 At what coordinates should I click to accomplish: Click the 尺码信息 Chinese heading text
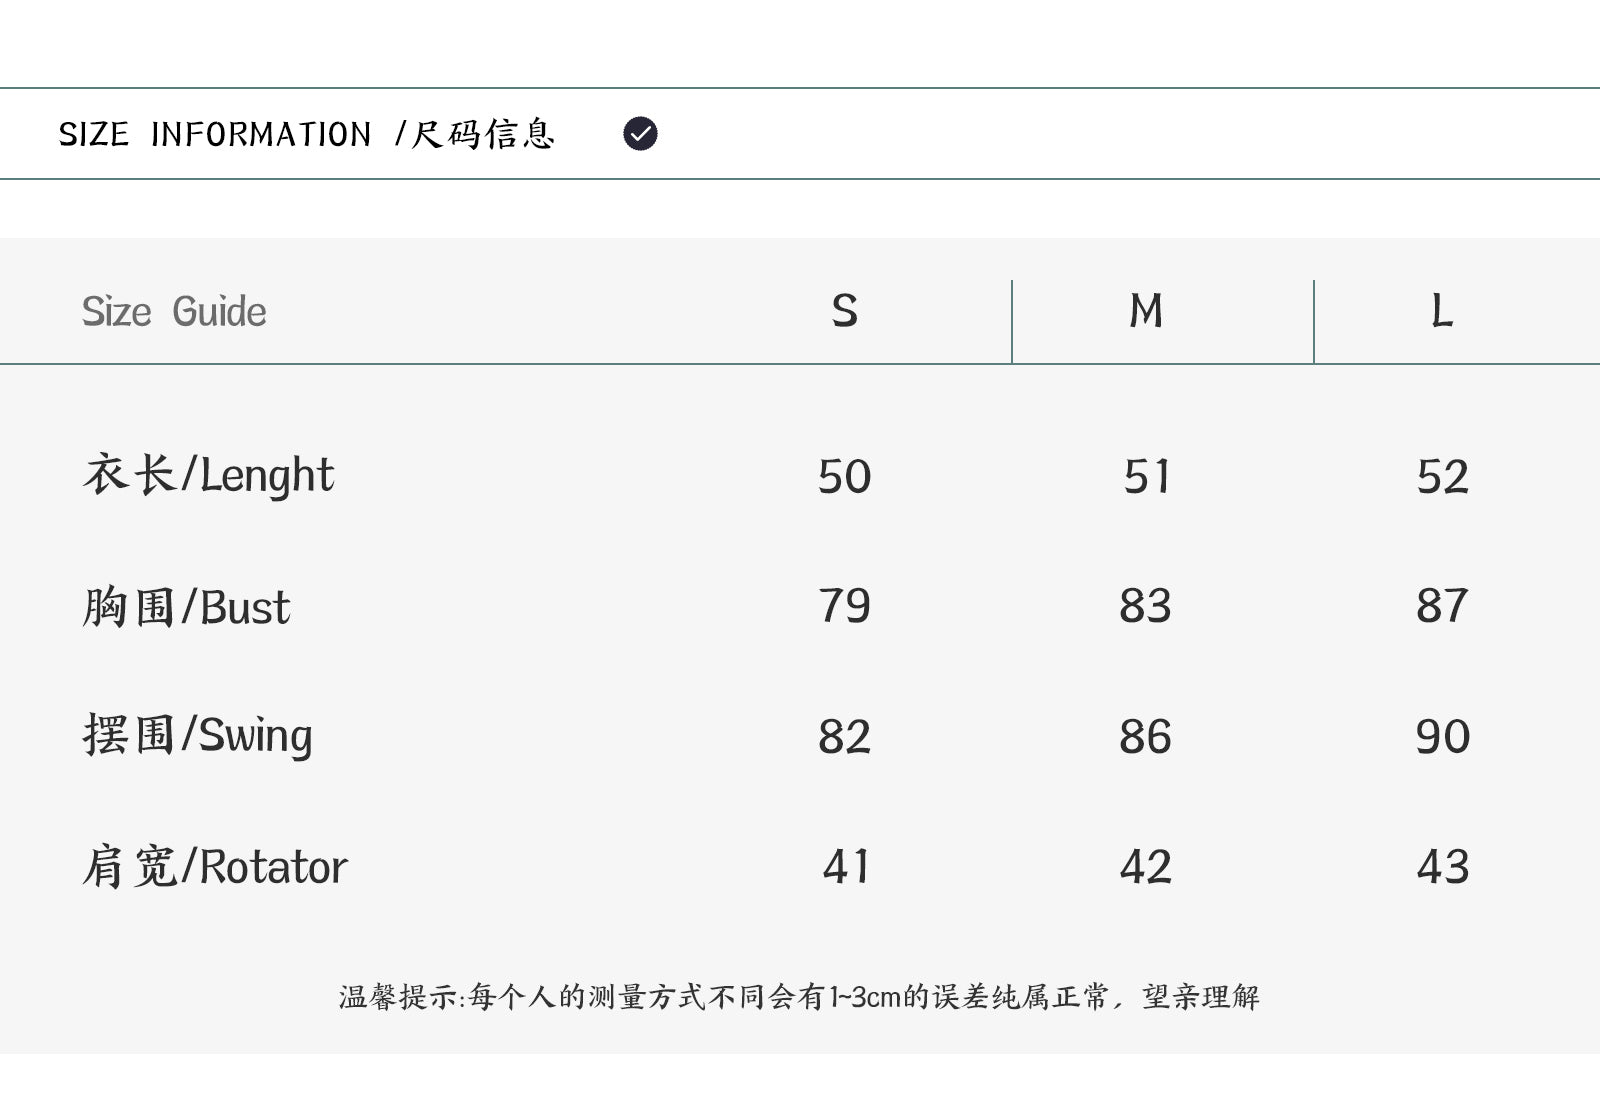pyautogui.click(x=483, y=134)
